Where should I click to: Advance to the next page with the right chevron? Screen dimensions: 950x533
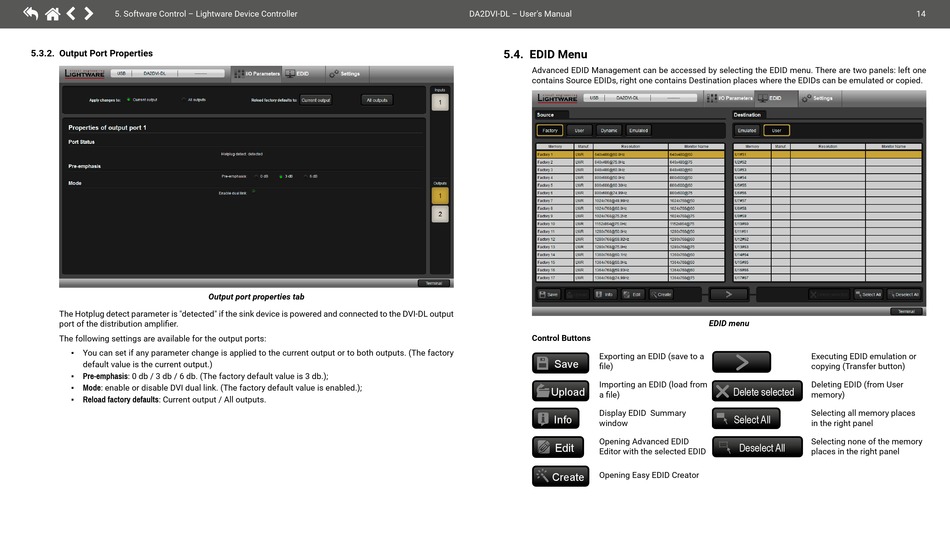point(89,13)
